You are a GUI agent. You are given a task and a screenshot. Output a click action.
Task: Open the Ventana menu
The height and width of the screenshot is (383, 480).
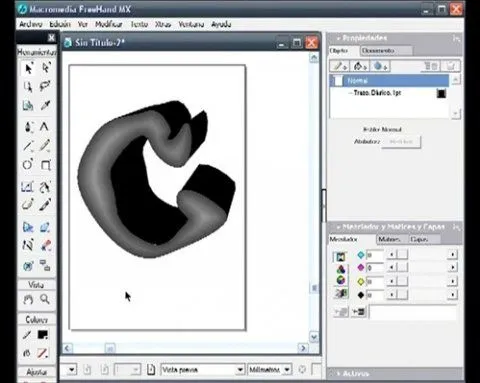click(191, 24)
